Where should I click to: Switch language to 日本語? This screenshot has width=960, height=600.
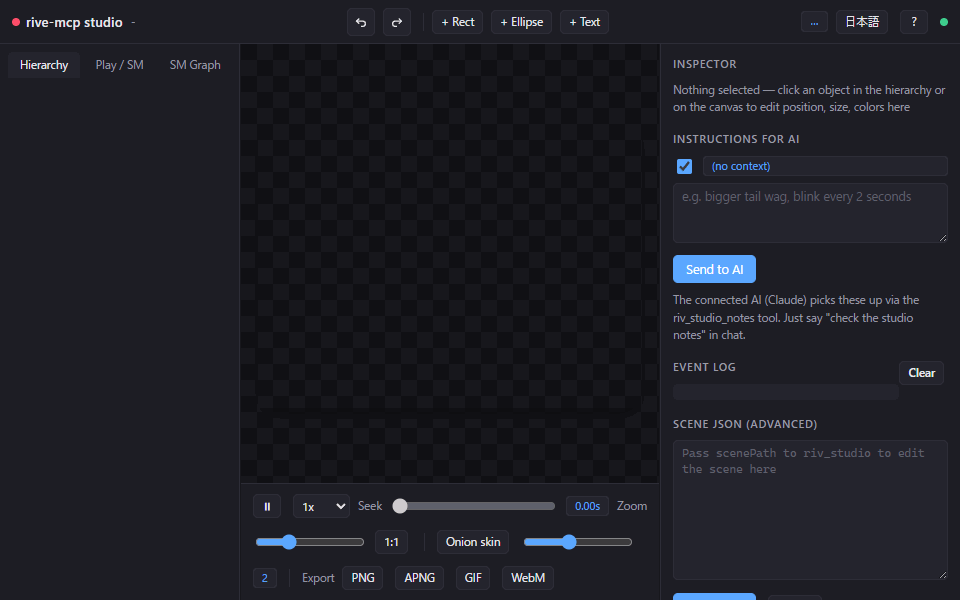(x=862, y=22)
